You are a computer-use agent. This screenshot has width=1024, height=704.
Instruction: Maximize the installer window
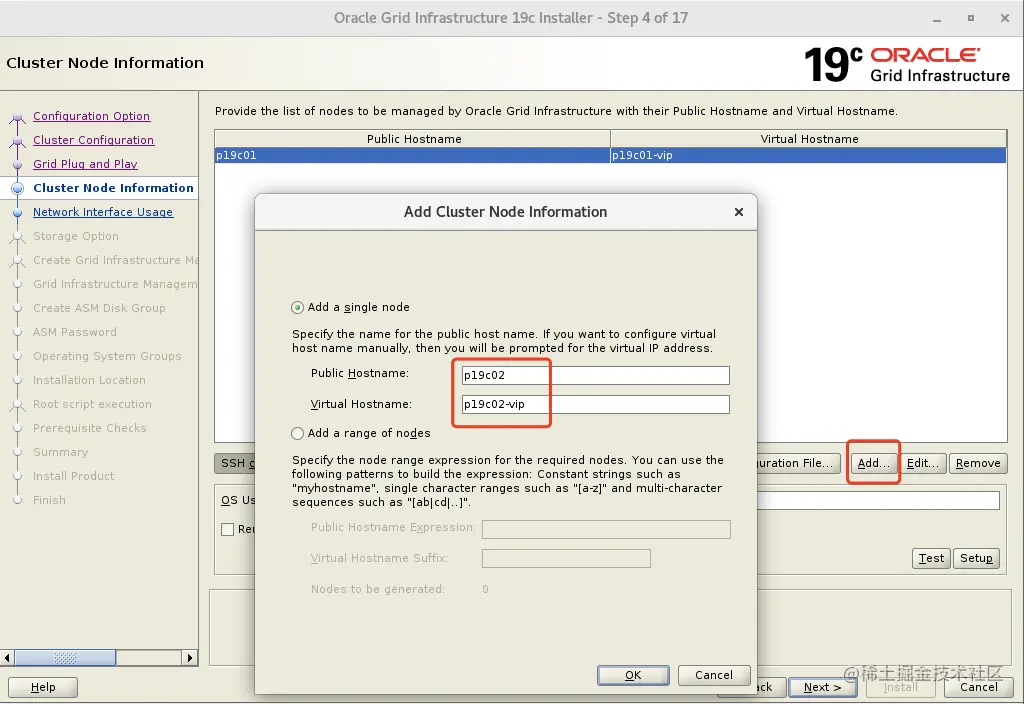970,18
